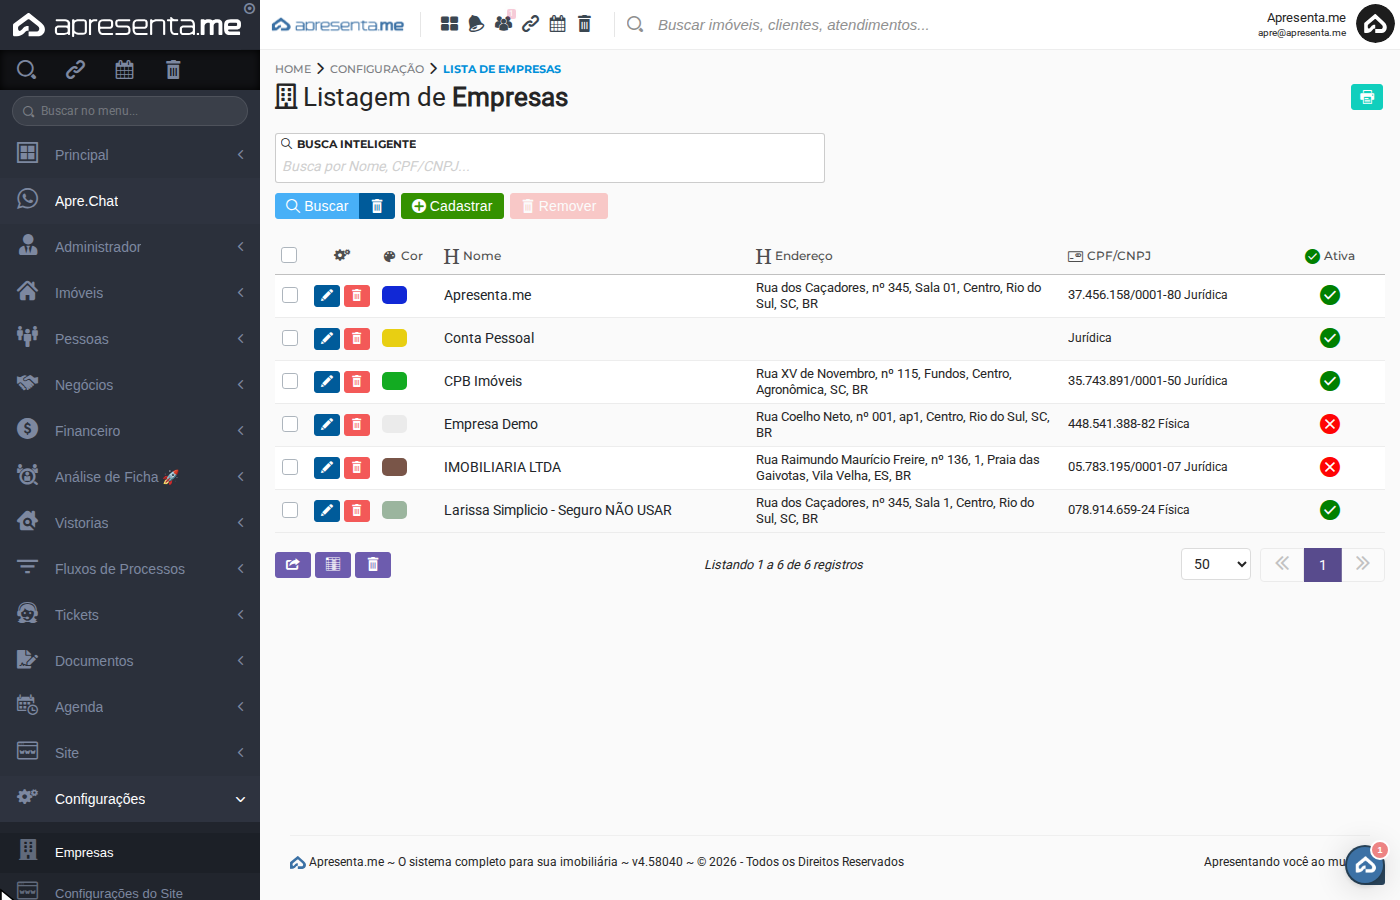Viewport: 1400px width, 900px height.
Task: Clear search with trash icon beside Buscar
Action: point(377,206)
